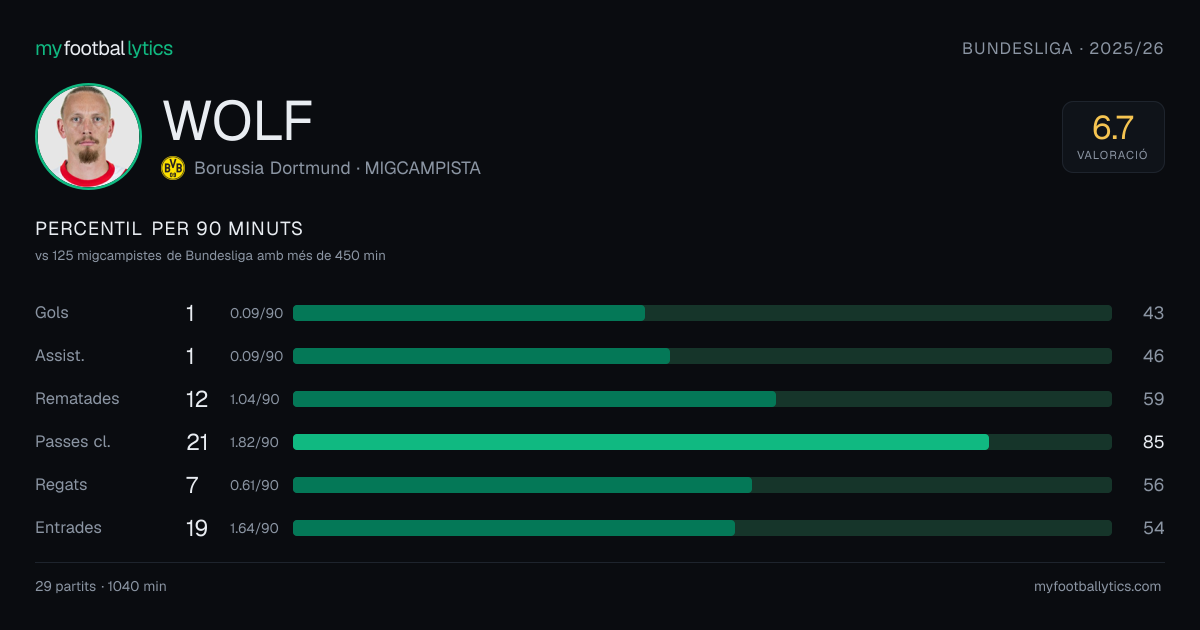Click the Regats percentile bar
The height and width of the screenshot is (630, 1200).
[702, 485]
